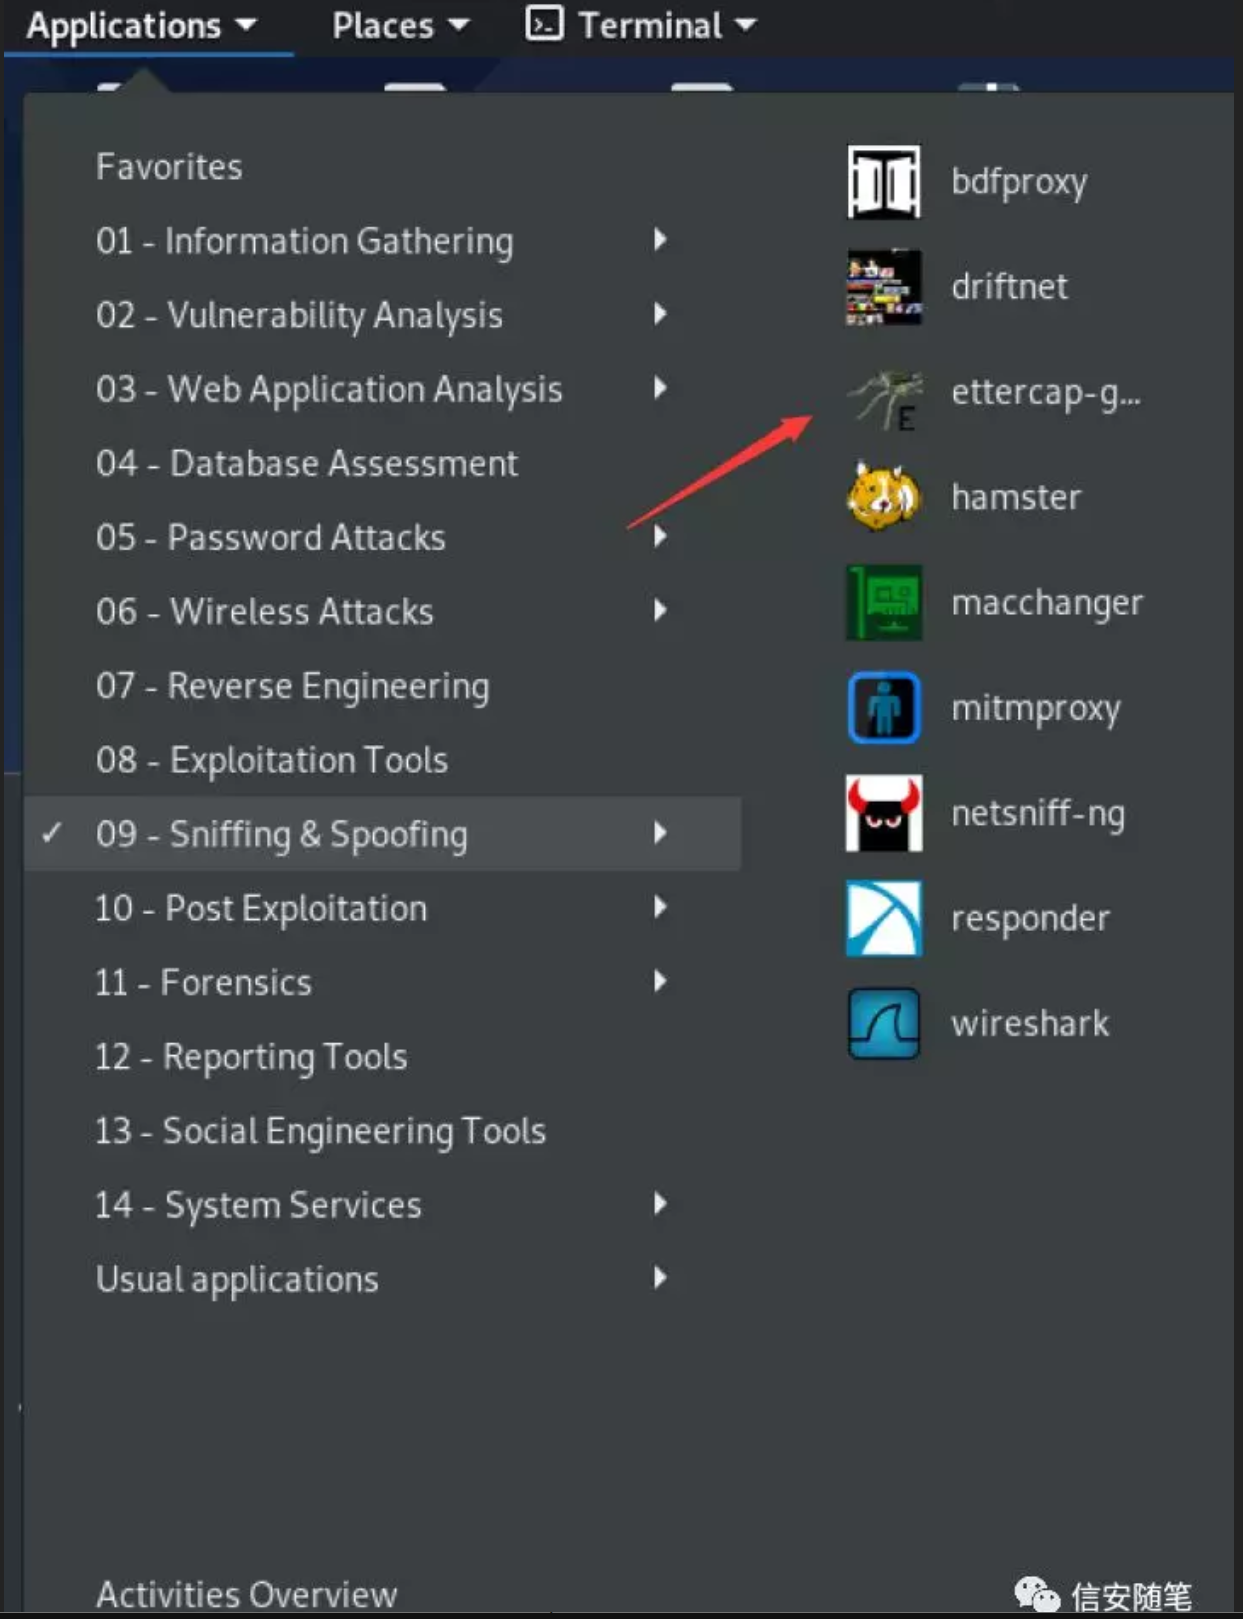Select checked 09 - Sniffing & Spoofing category
The height and width of the screenshot is (1619, 1243).
point(281,834)
